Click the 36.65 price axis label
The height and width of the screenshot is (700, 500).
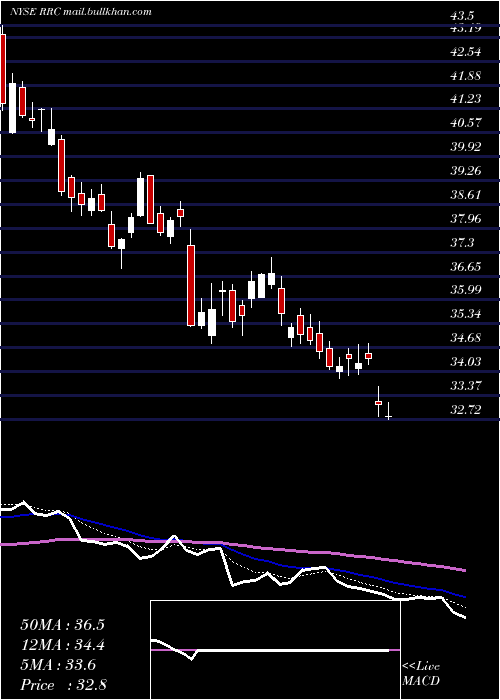point(467,267)
